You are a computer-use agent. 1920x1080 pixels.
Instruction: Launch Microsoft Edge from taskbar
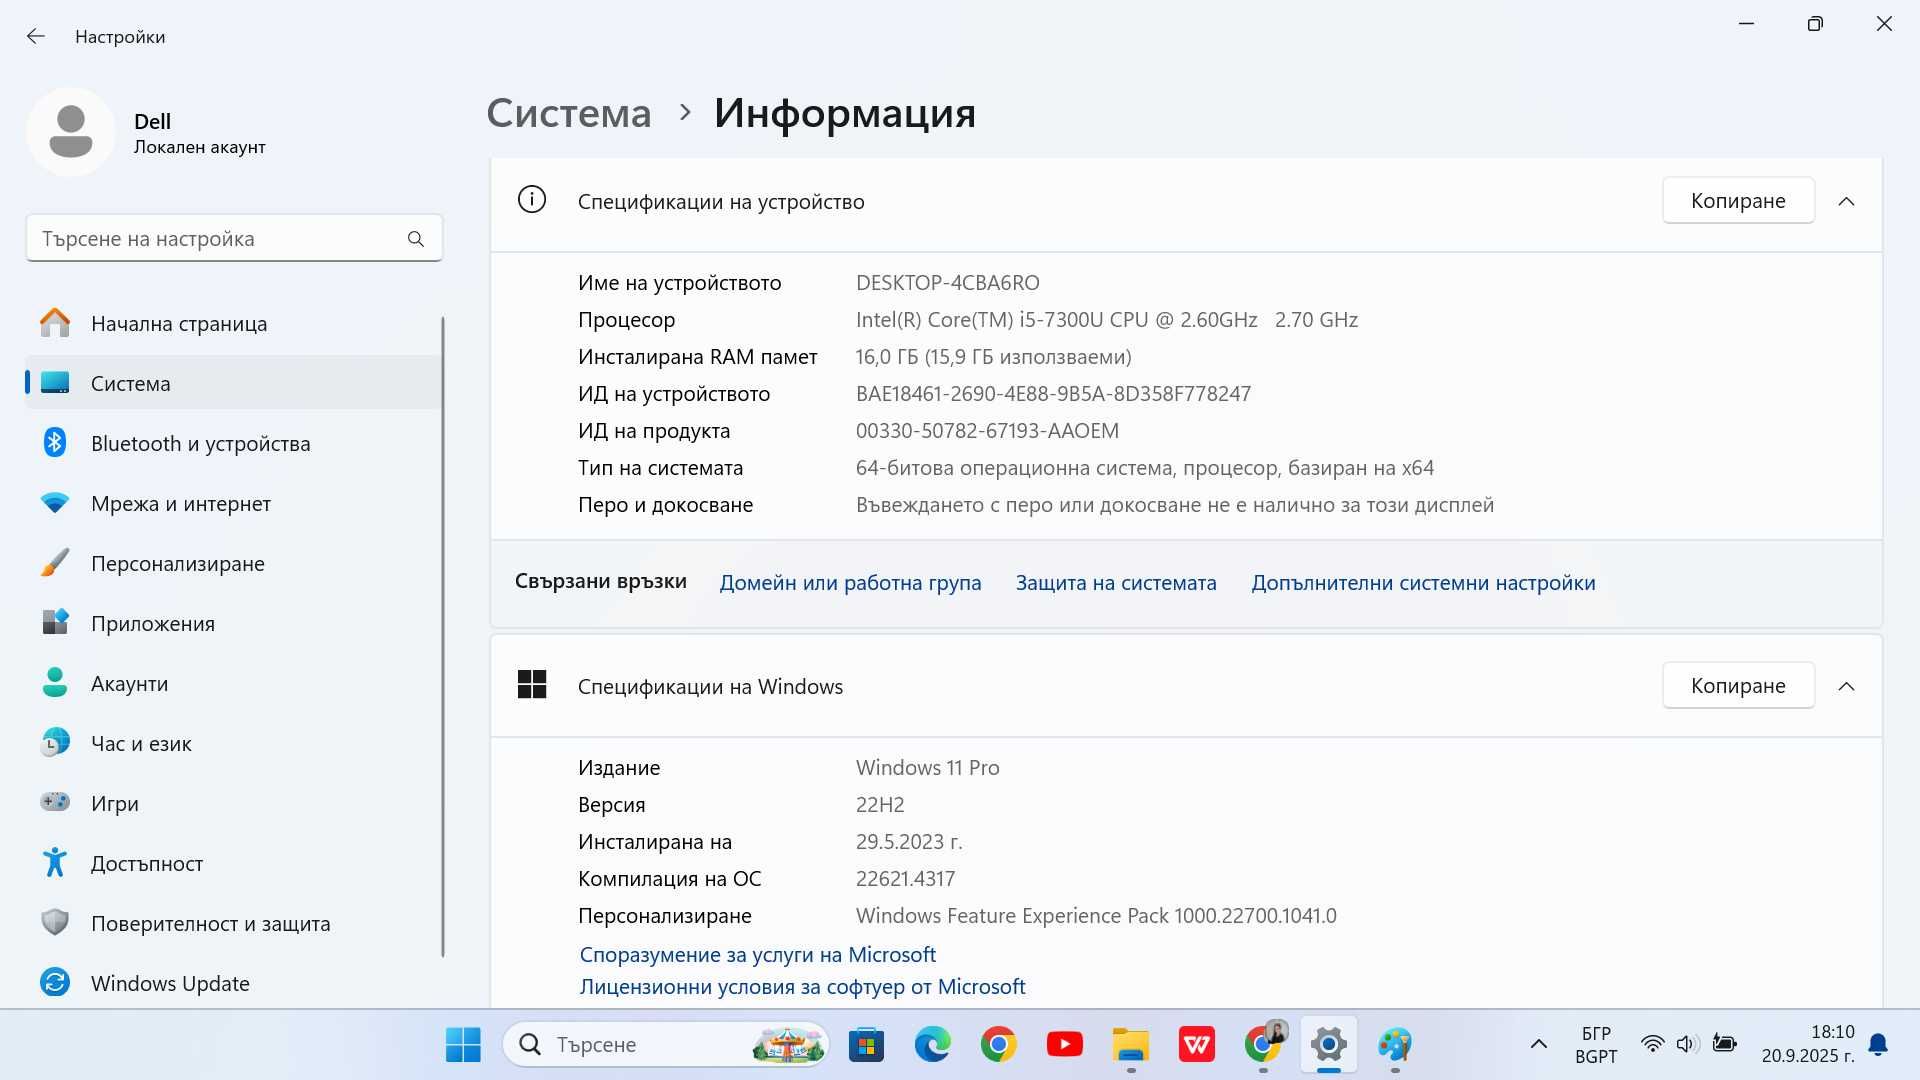(932, 1045)
